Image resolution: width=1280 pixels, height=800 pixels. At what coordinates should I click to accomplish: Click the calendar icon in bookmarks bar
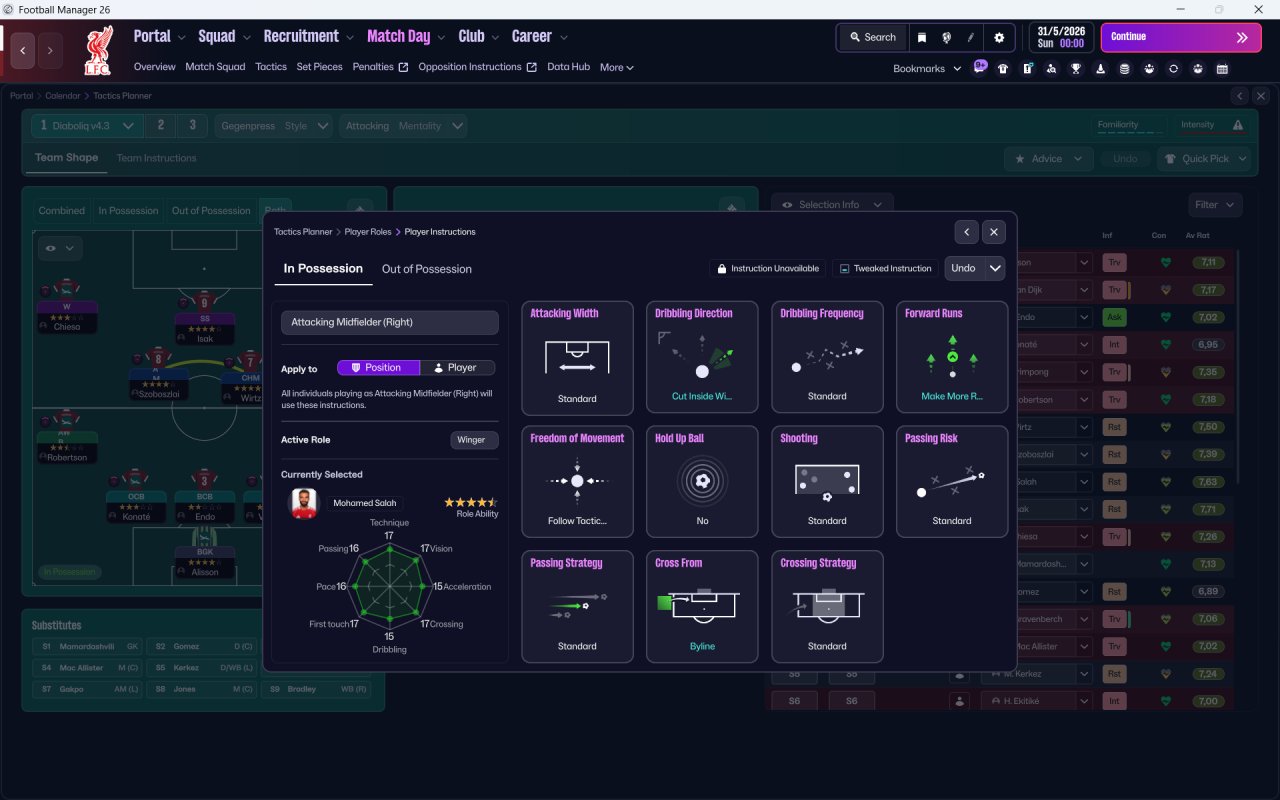(1222, 69)
